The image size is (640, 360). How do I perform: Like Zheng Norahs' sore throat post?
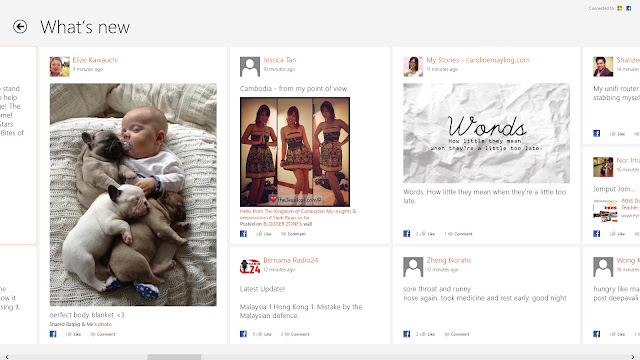pyautogui.click(x=426, y=334)
